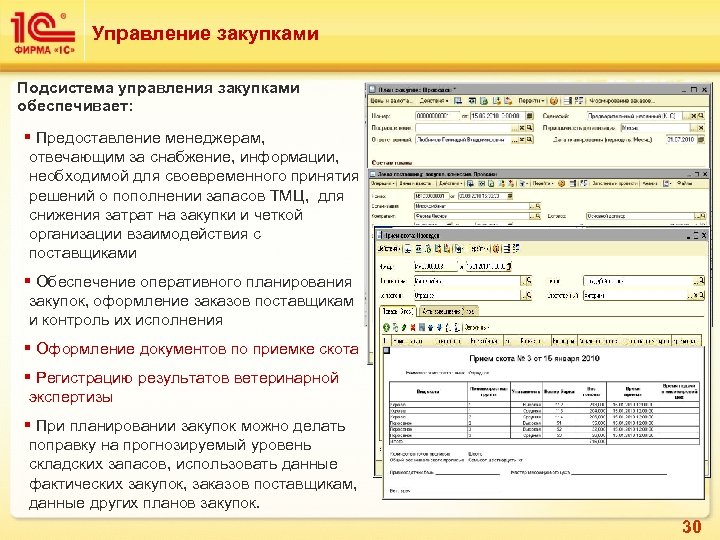
Task: Open Действия menu in Заказ поставщику window
Action: (x=452, y=183)
